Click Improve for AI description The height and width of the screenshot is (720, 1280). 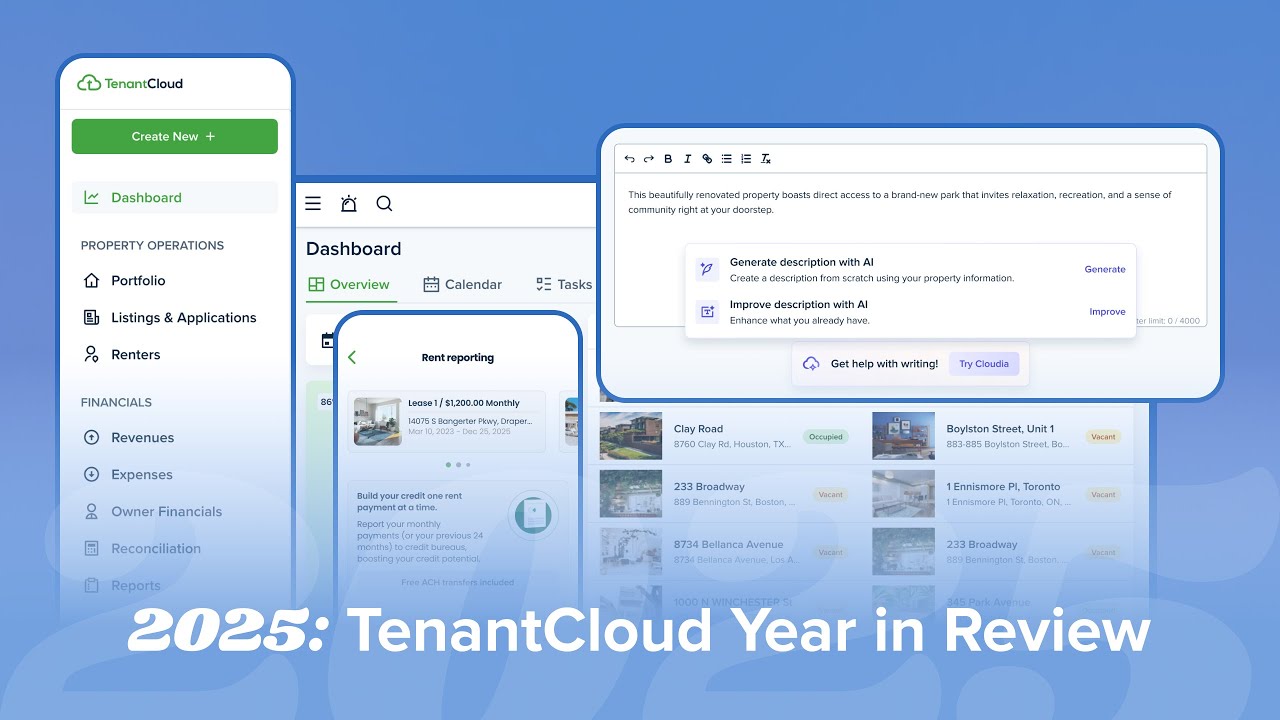pyautogui.click(x=1107, y=311)
